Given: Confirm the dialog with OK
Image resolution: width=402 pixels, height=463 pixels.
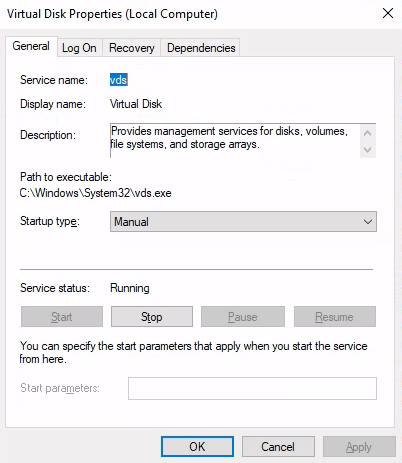Looking at the screenshot, I should 197,447.
